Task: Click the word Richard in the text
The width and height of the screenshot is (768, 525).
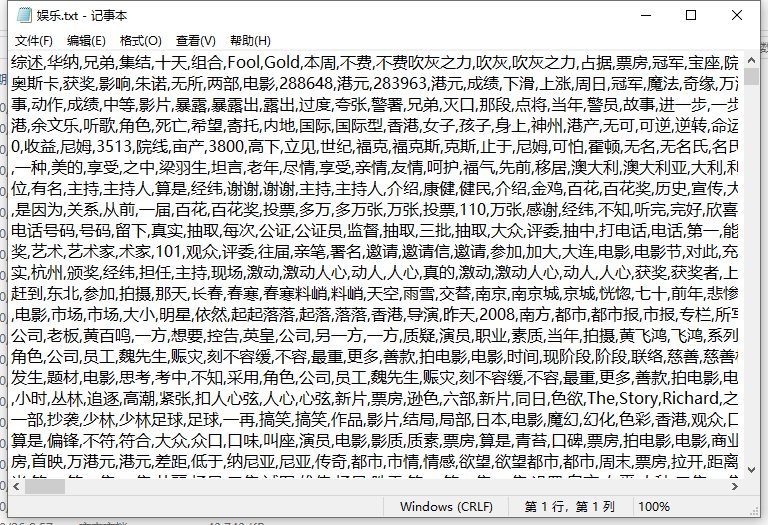Action: point(690,399)
